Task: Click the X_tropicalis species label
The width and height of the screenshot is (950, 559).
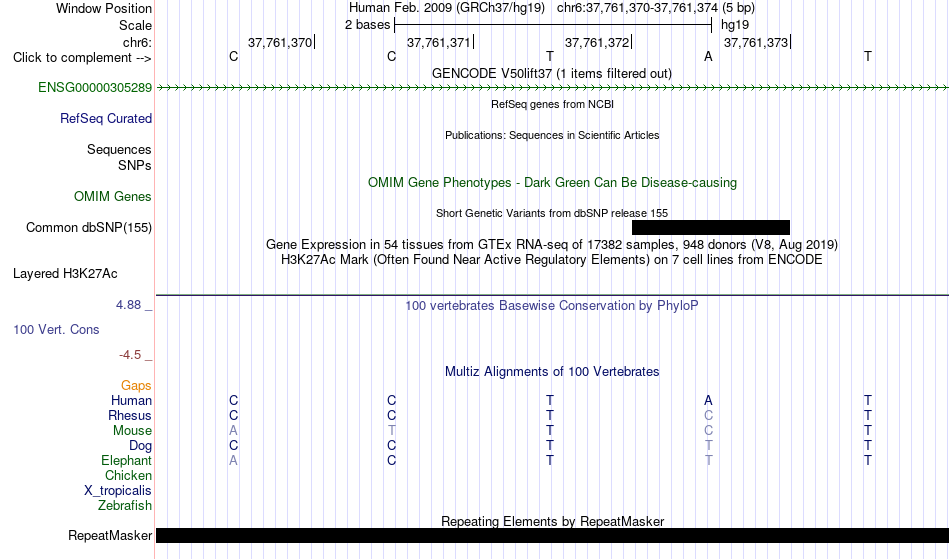Action: point(118,491)
